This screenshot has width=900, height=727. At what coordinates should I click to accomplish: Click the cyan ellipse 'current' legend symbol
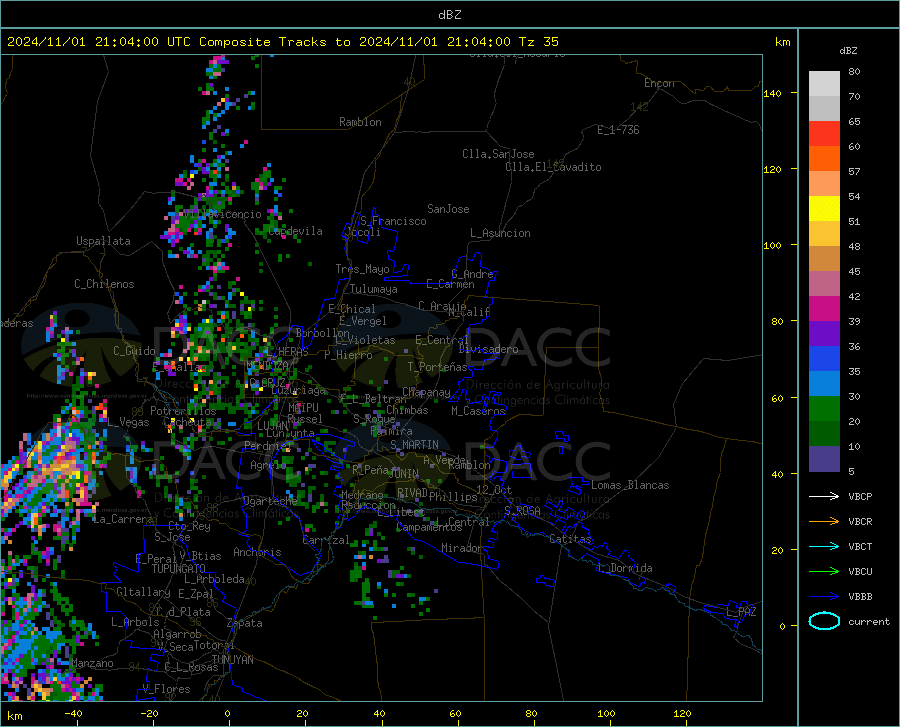(824, 621)
